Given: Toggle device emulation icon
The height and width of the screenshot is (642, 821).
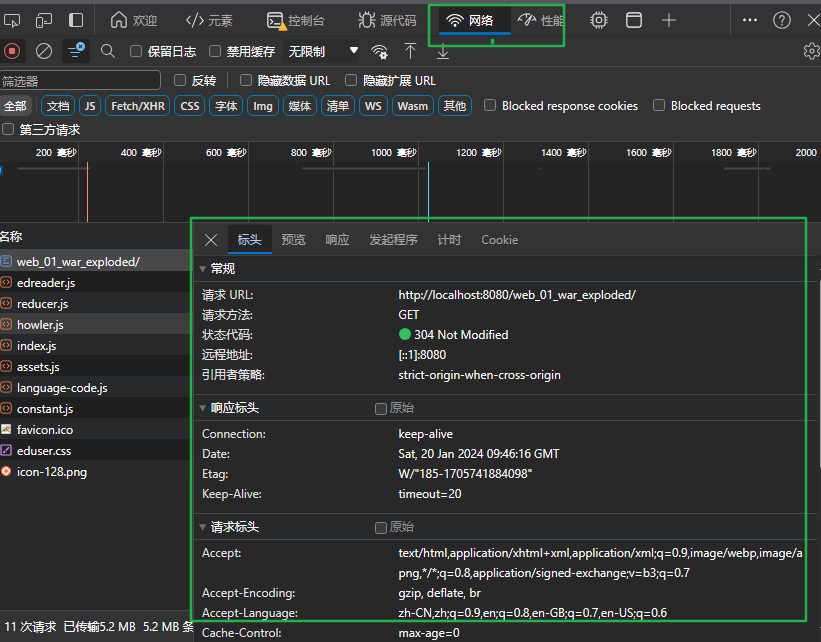Looking at the screenshot, I should point(43,20).
